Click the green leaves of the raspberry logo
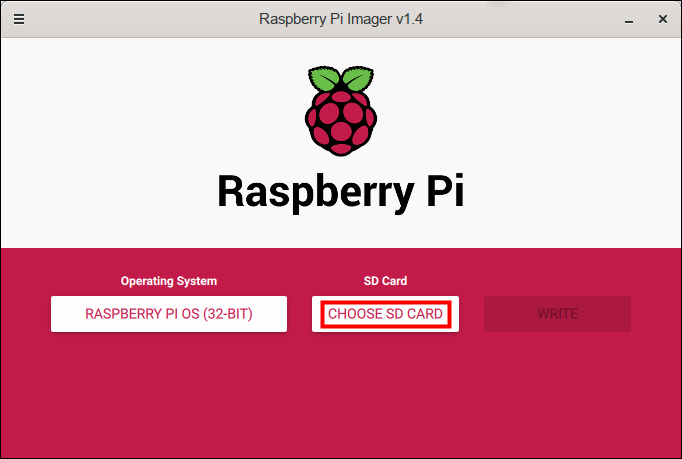 pyautogui.click(x=340, y=79)
